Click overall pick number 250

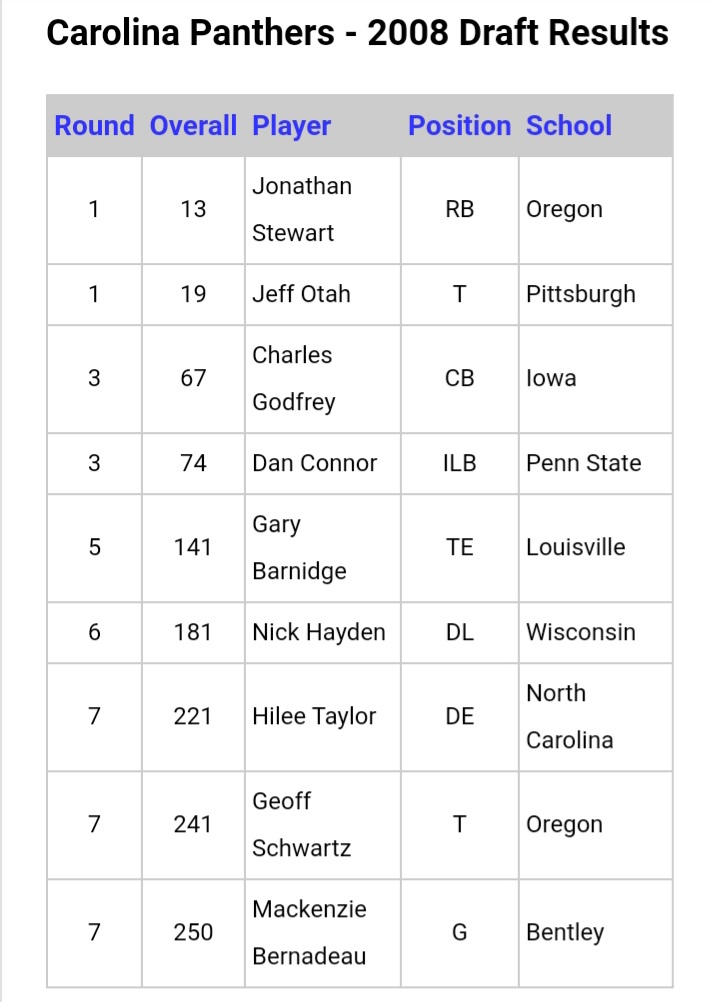pos(193,932)
